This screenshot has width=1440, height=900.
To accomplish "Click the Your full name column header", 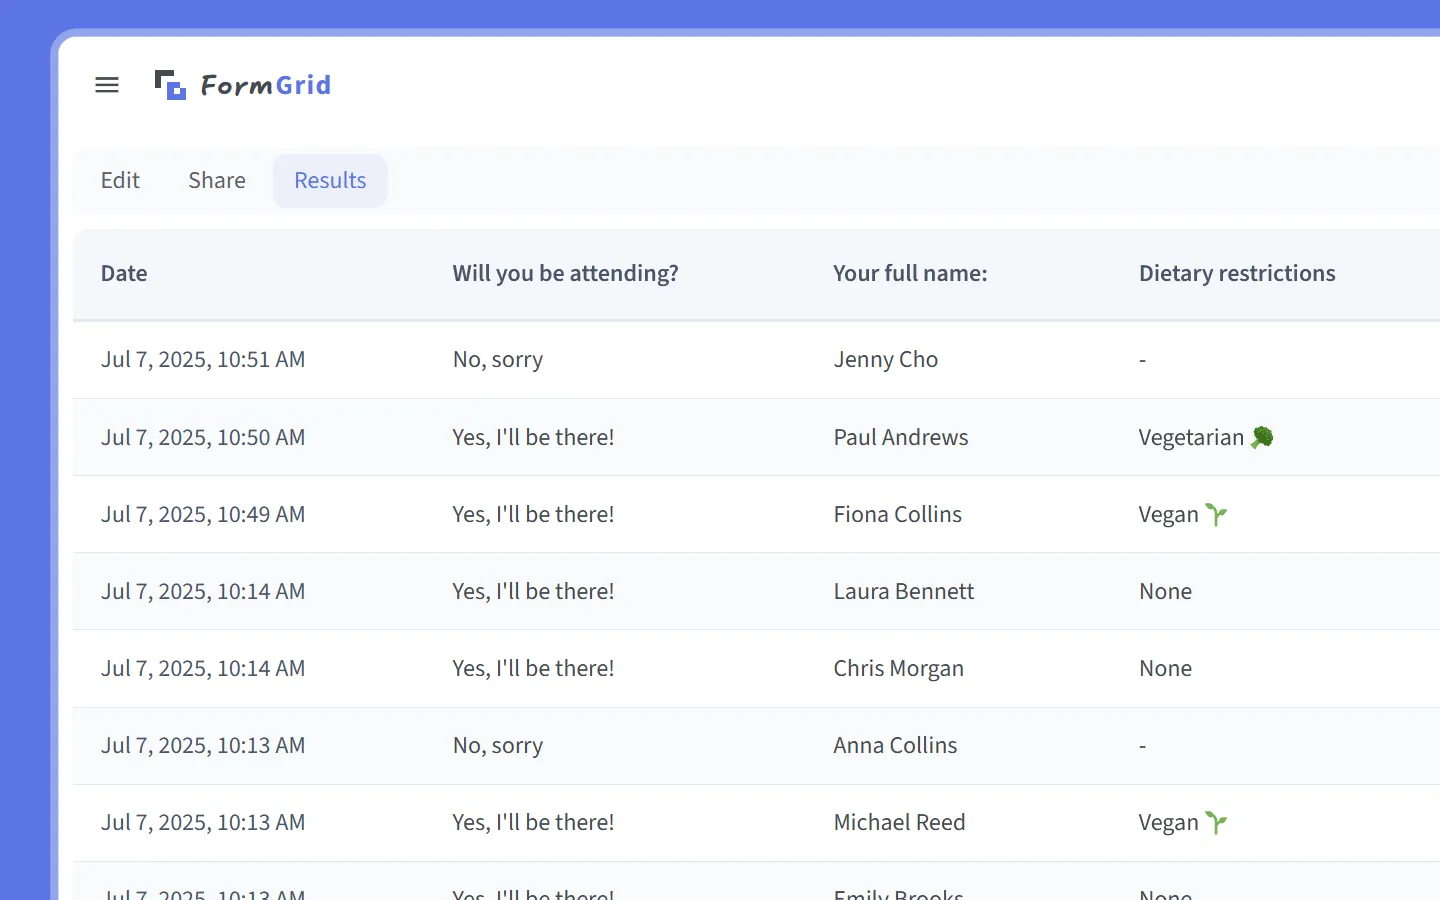I will 910,273.
